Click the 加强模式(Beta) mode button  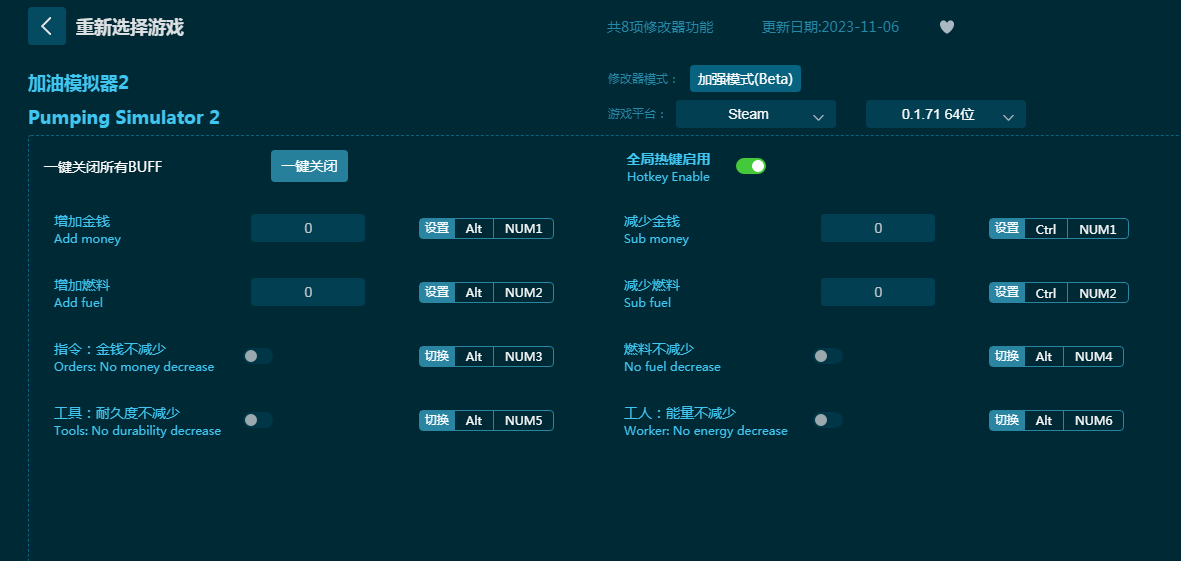(745, 79)
